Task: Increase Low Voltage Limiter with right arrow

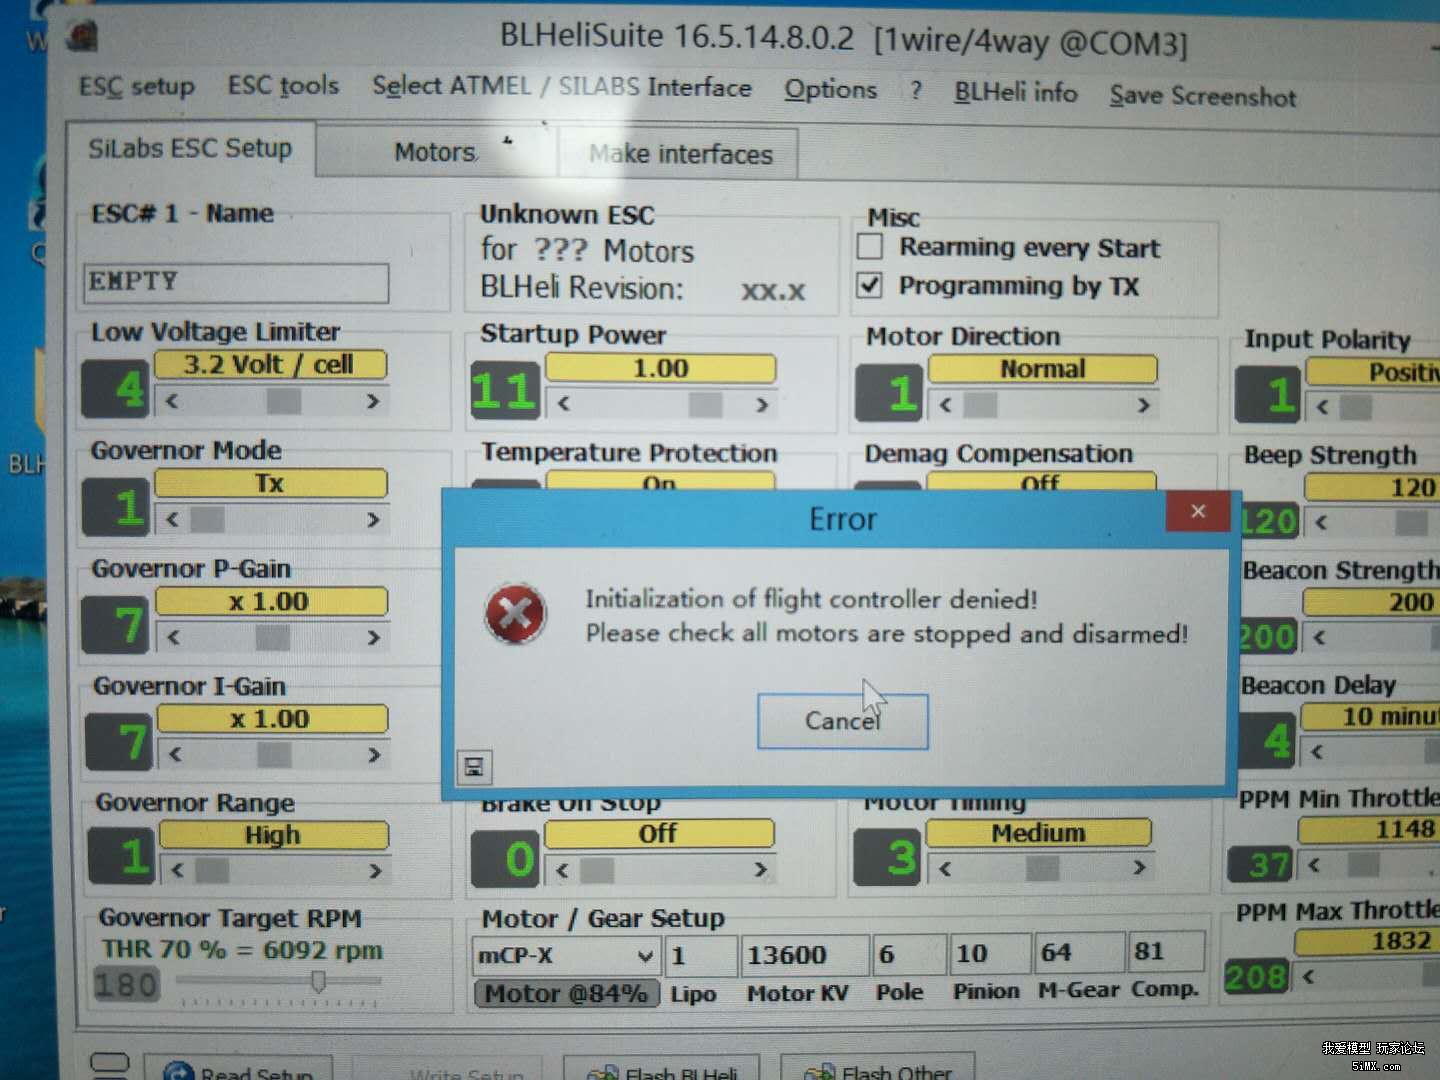Action: (x=373, y=401)
